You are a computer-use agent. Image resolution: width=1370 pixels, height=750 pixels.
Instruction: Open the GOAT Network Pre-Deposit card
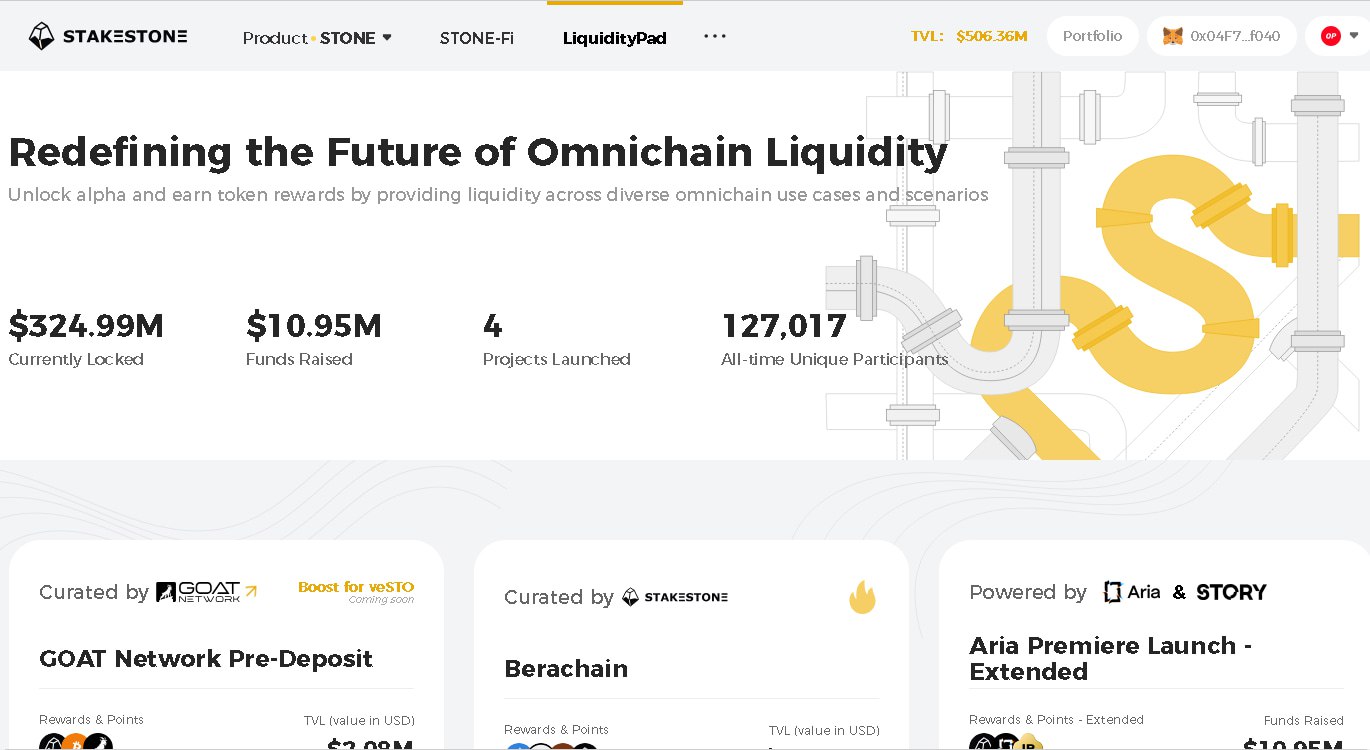pyautogui.click(x=206, y=659)
